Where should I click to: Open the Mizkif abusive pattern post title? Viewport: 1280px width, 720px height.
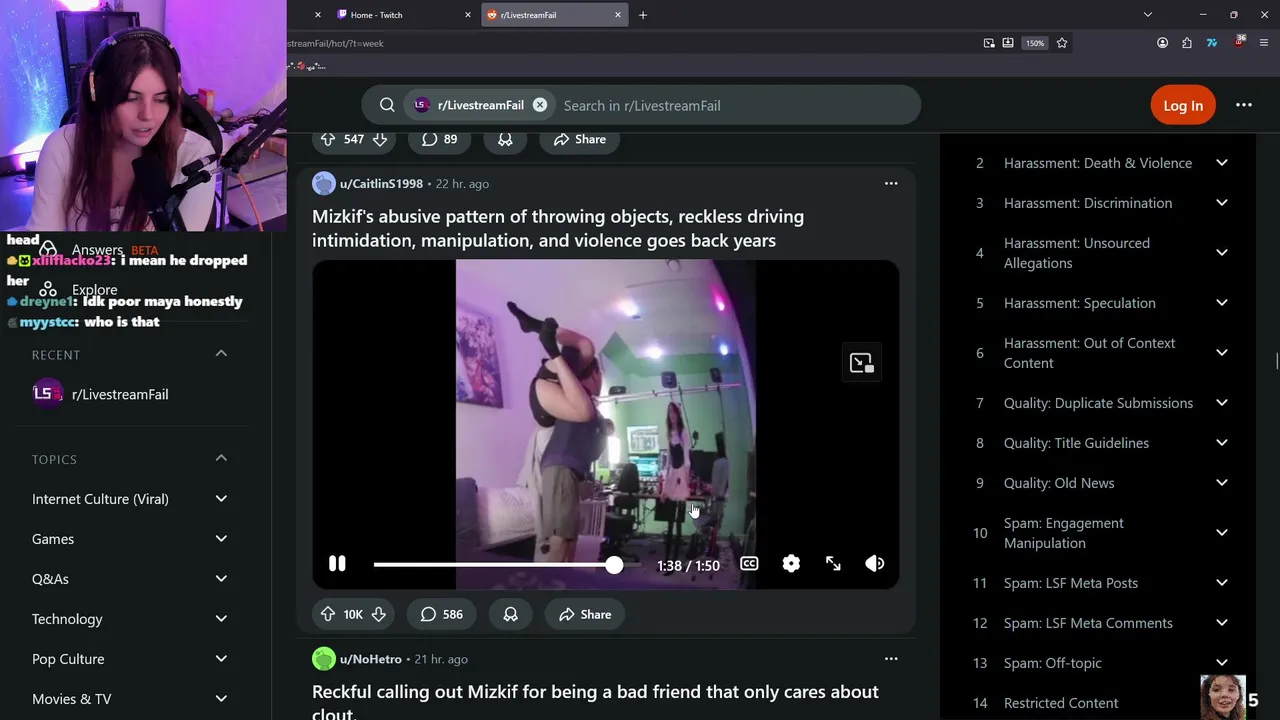click(x=558, y=228)
